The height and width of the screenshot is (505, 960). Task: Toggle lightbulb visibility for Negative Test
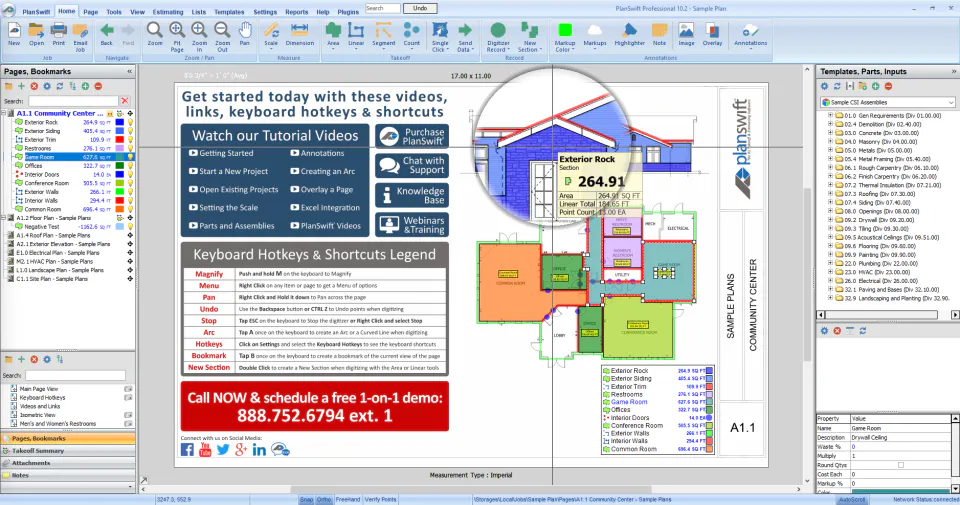pyautogui.click(x=130, y=226)
